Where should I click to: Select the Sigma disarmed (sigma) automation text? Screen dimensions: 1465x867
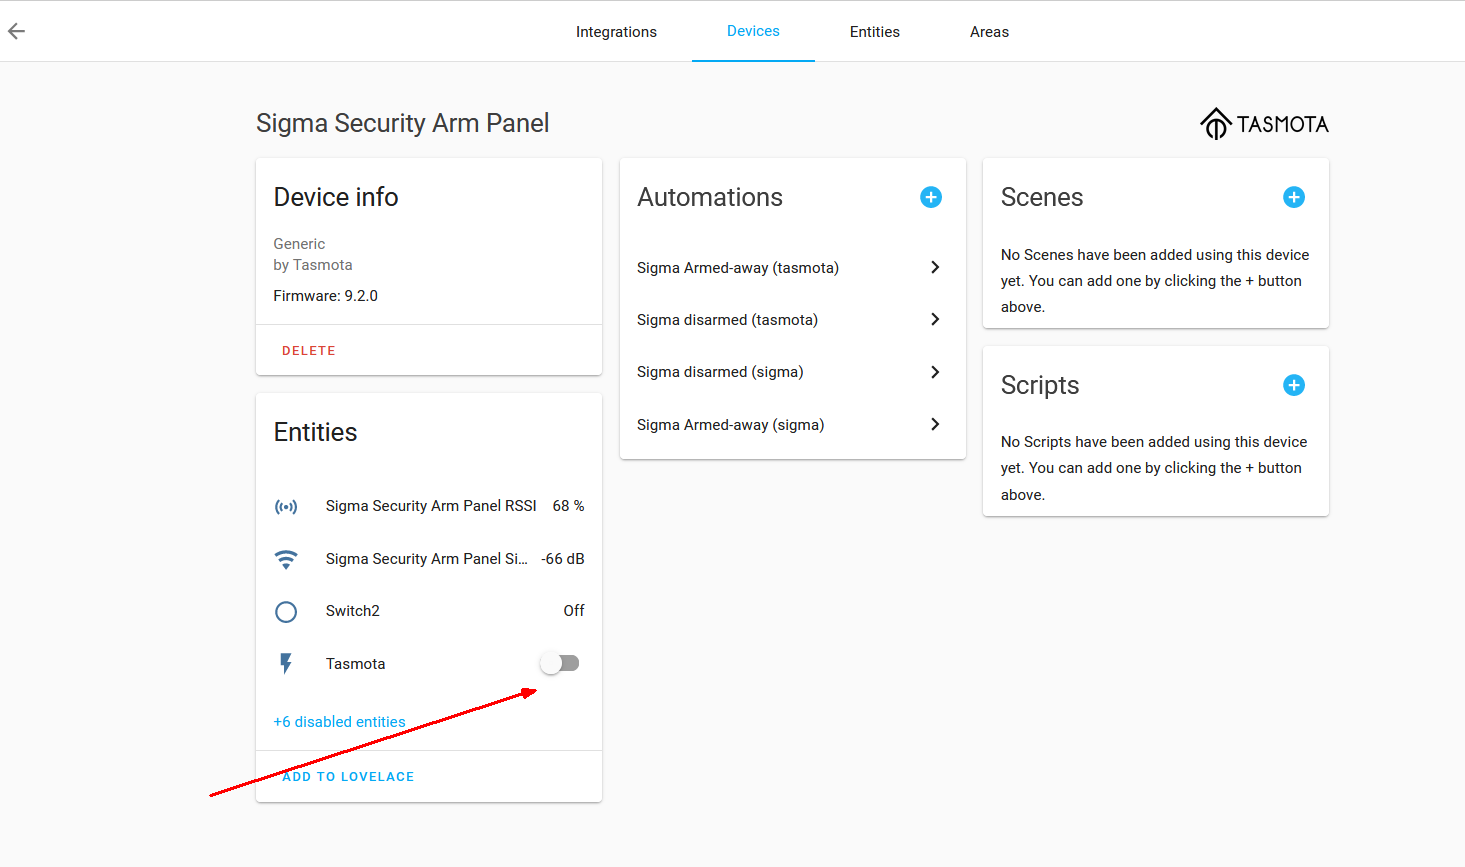click(x=720, y=372)
